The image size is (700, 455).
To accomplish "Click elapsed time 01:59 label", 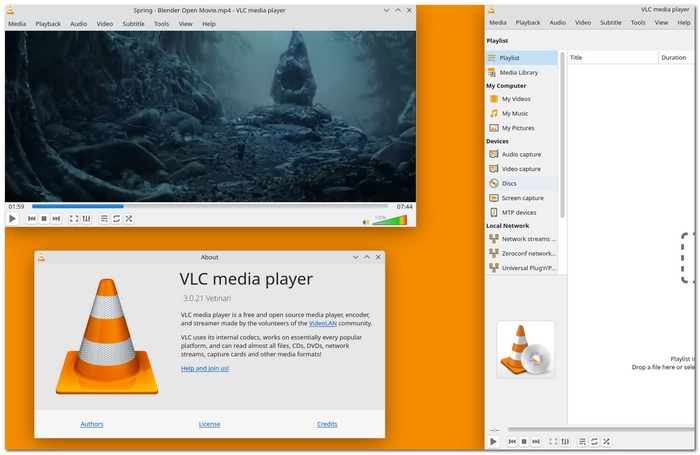I will pos(16,206).
